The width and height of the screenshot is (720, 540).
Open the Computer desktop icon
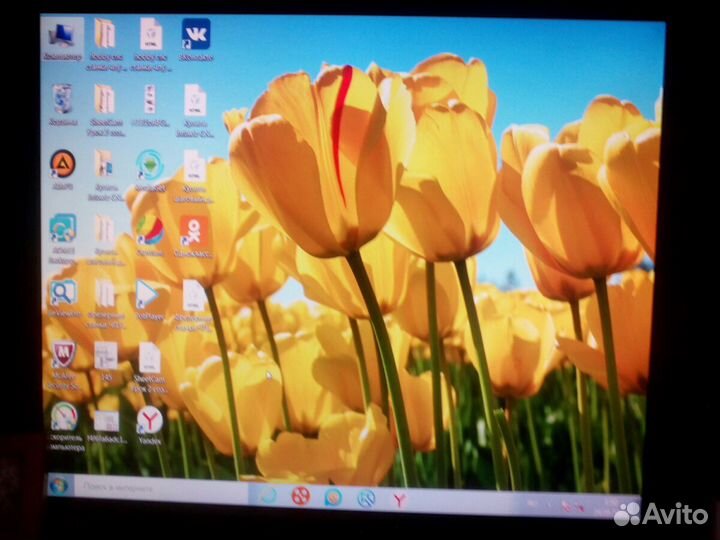(62, 39)
